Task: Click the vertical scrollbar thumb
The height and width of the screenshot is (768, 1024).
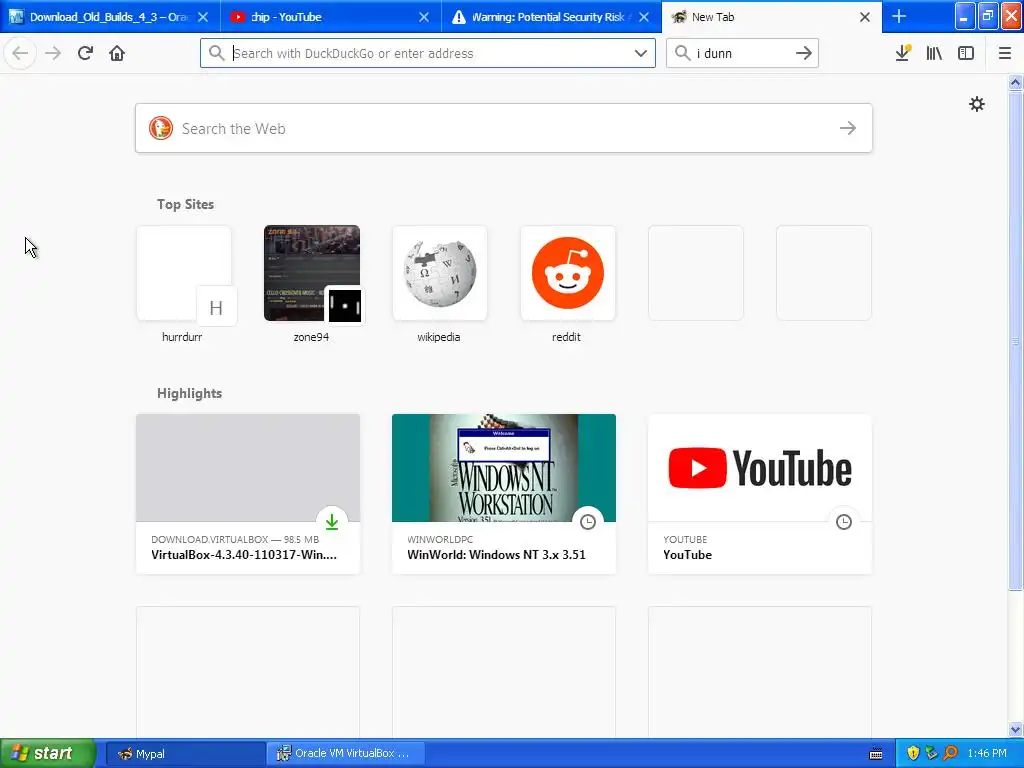Action: tap(1016, 340)
